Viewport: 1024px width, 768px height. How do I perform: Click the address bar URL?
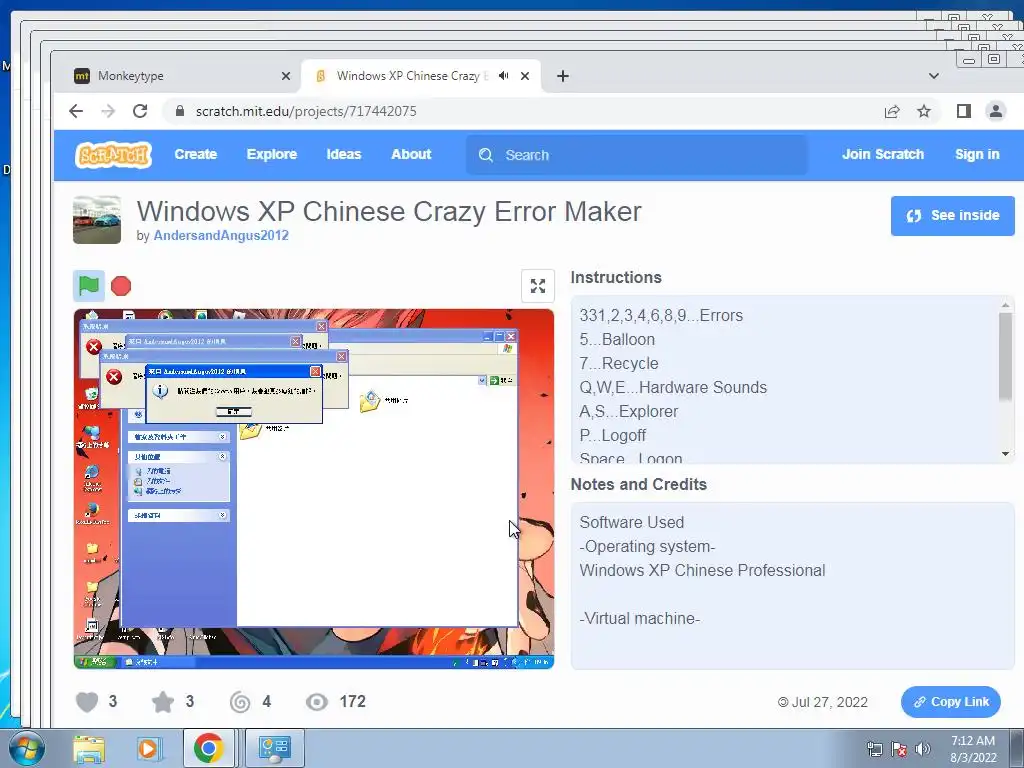point(306,111)
